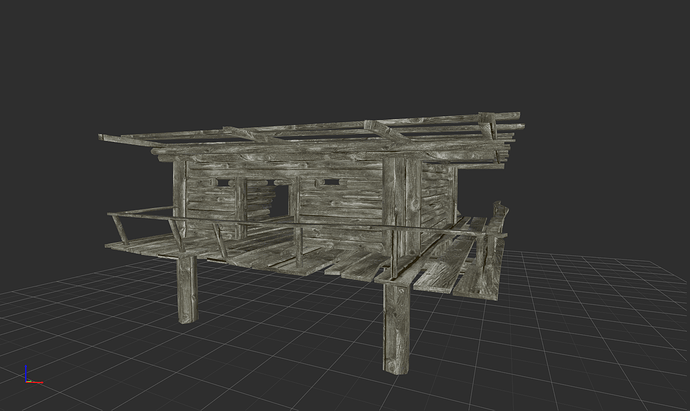Click the XYZ axis orientation gizmo
Image resolution: width=690 pixels, height=411 pixels.
(x=30, y=375)
